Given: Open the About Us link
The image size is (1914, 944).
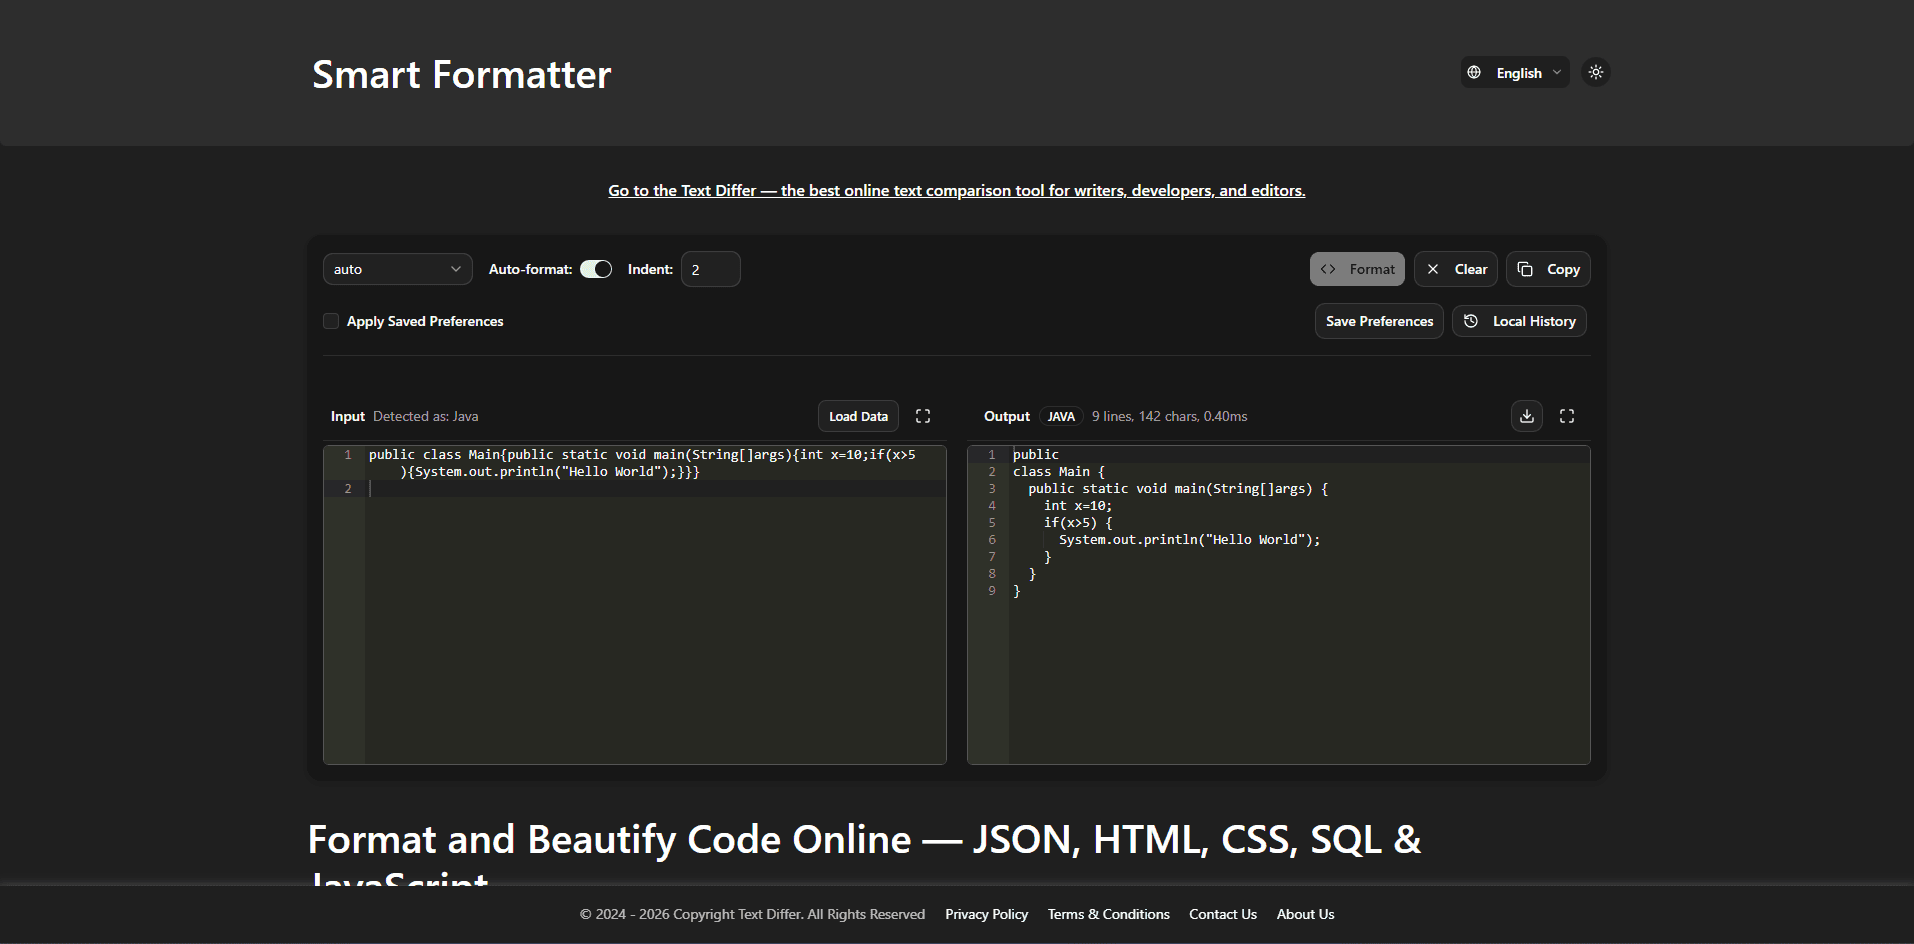Looking at the screenshot, I should click(x=1305, y=914).
